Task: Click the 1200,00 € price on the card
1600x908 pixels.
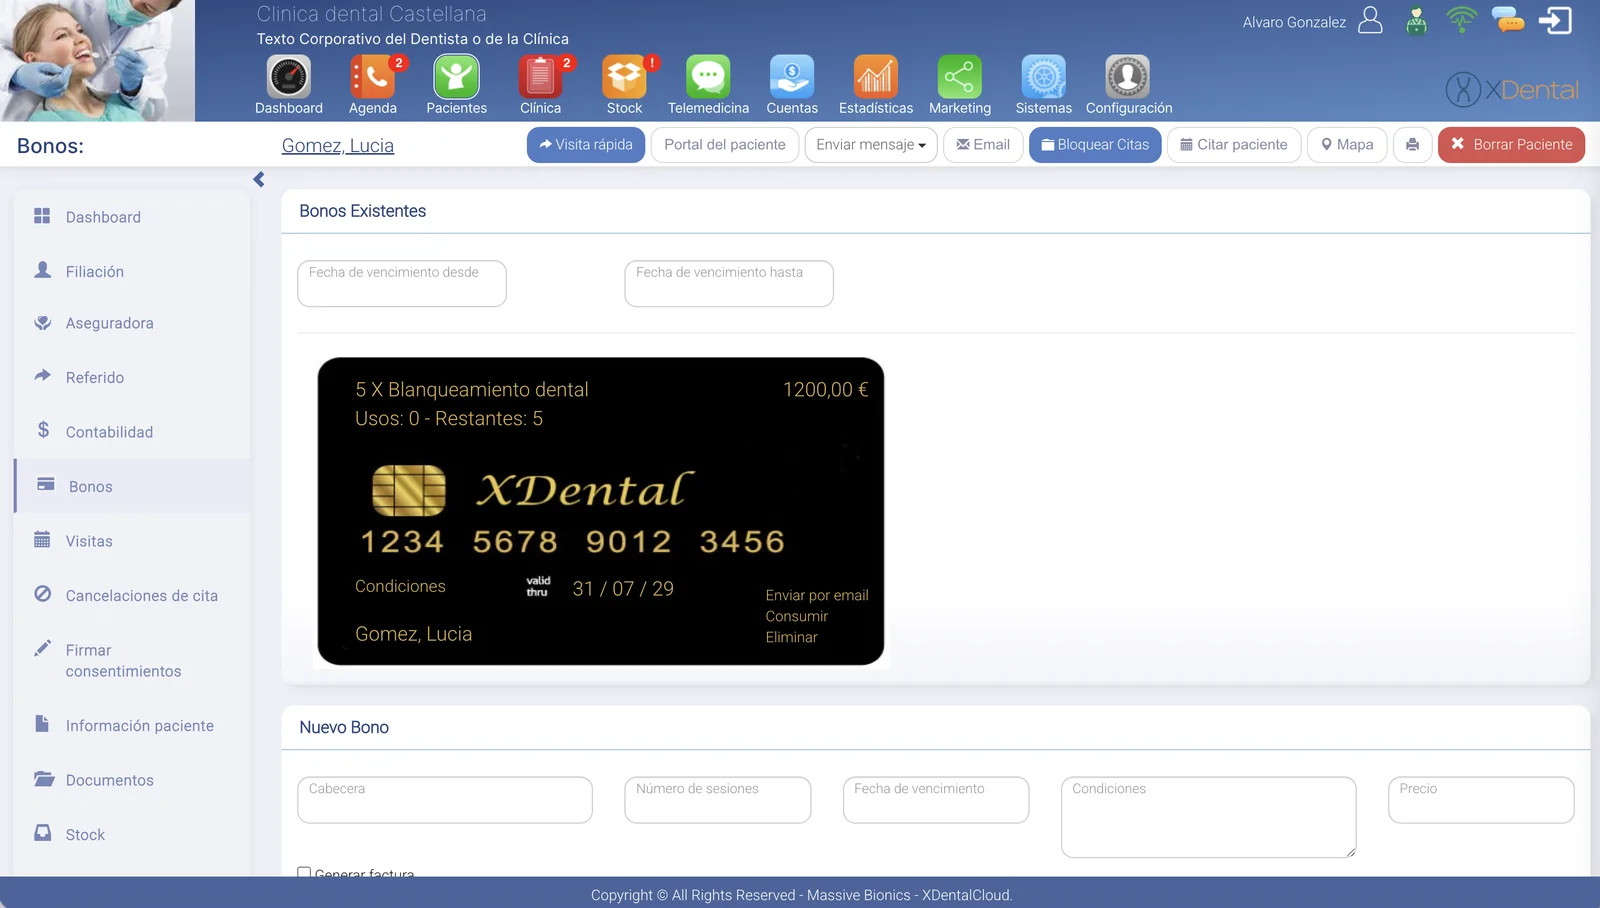Action: 825,390
